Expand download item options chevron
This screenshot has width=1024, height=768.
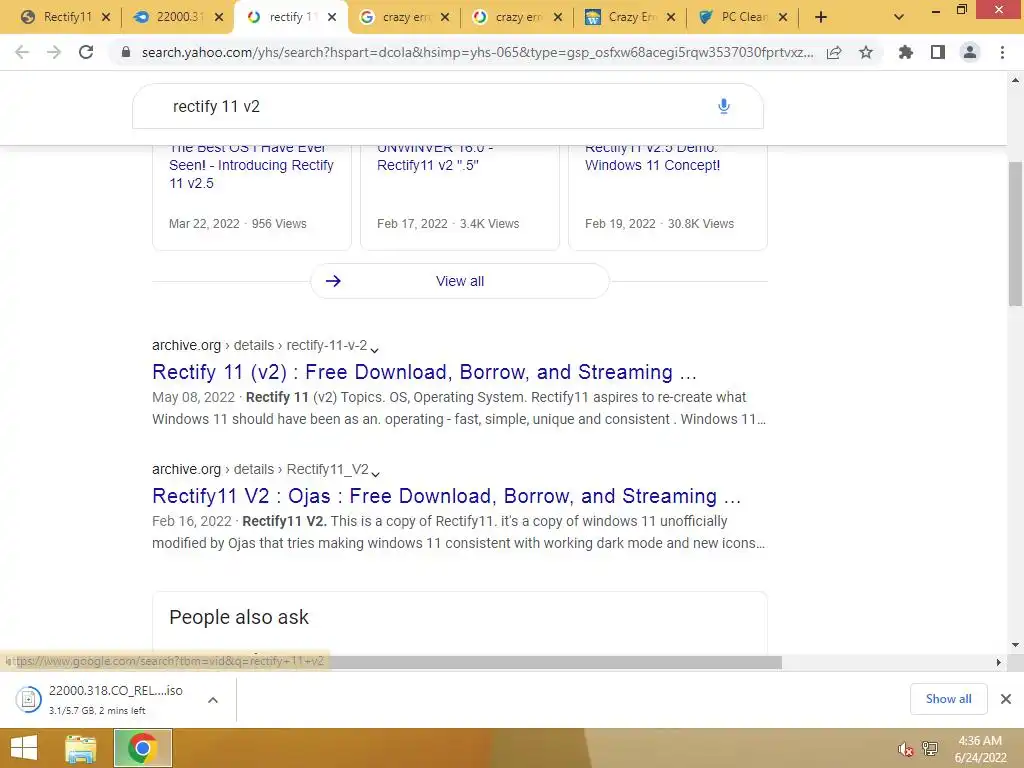[x=213, y=699]
